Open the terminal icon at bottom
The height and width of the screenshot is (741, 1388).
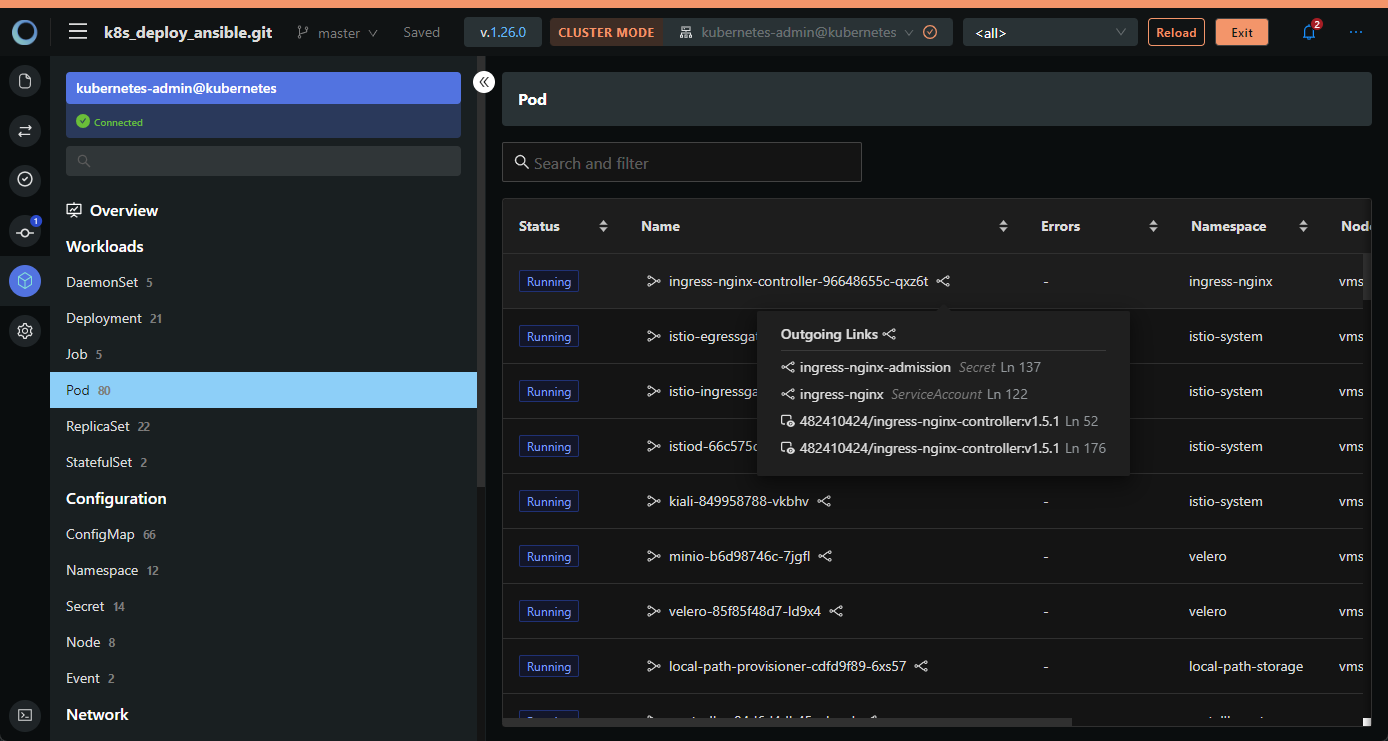[25, 715]
